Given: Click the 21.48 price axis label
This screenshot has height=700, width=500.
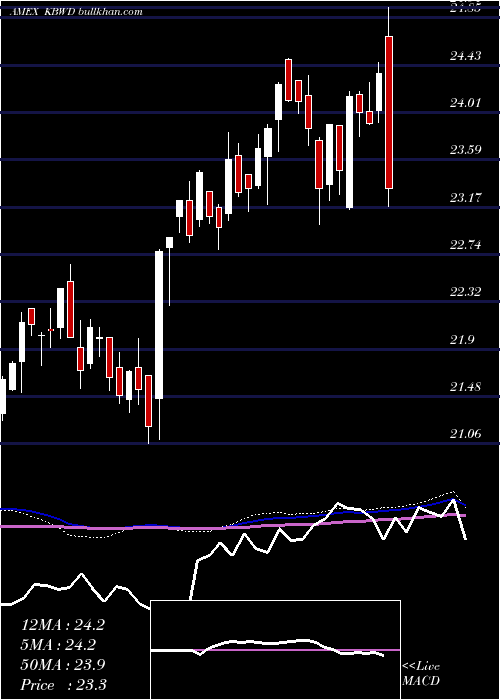Looking at the screenshot, I should [466, 387].
